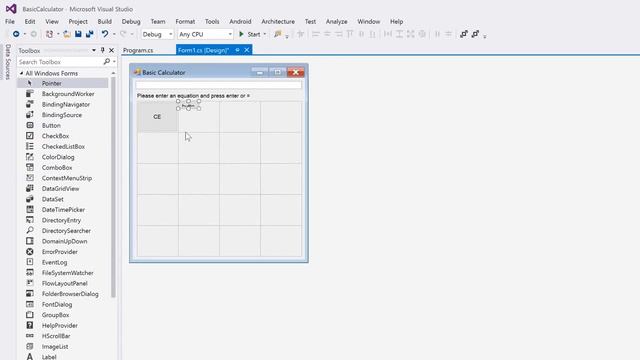Open the Analyze menu
640x360 pixels.
[x=337, y=22]
